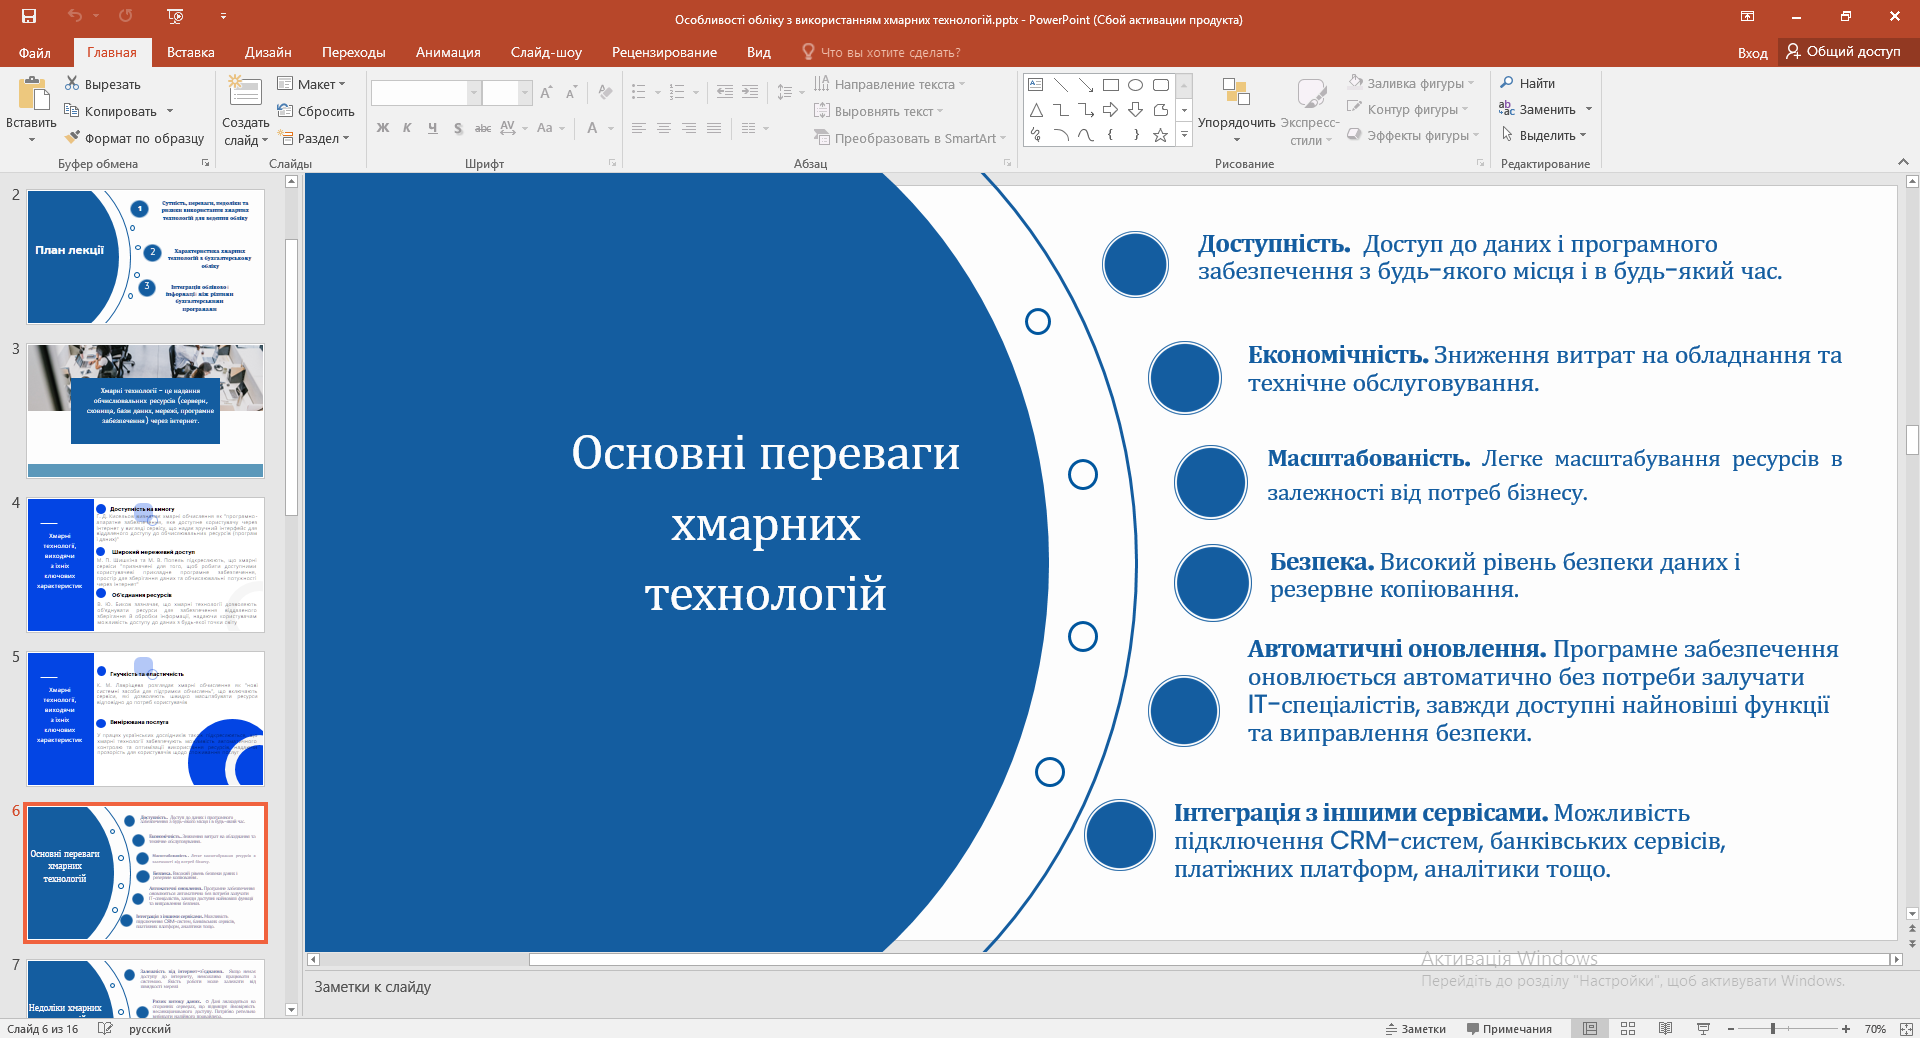Click the Save icon in quick access toolbar
Screen dimensions: 1920x1038
point(28,16)
